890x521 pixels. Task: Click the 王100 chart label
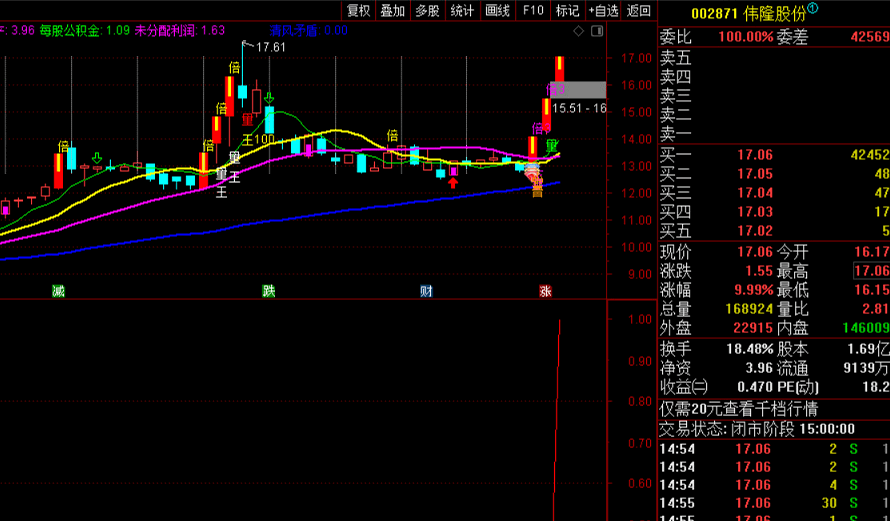[258, 139]
